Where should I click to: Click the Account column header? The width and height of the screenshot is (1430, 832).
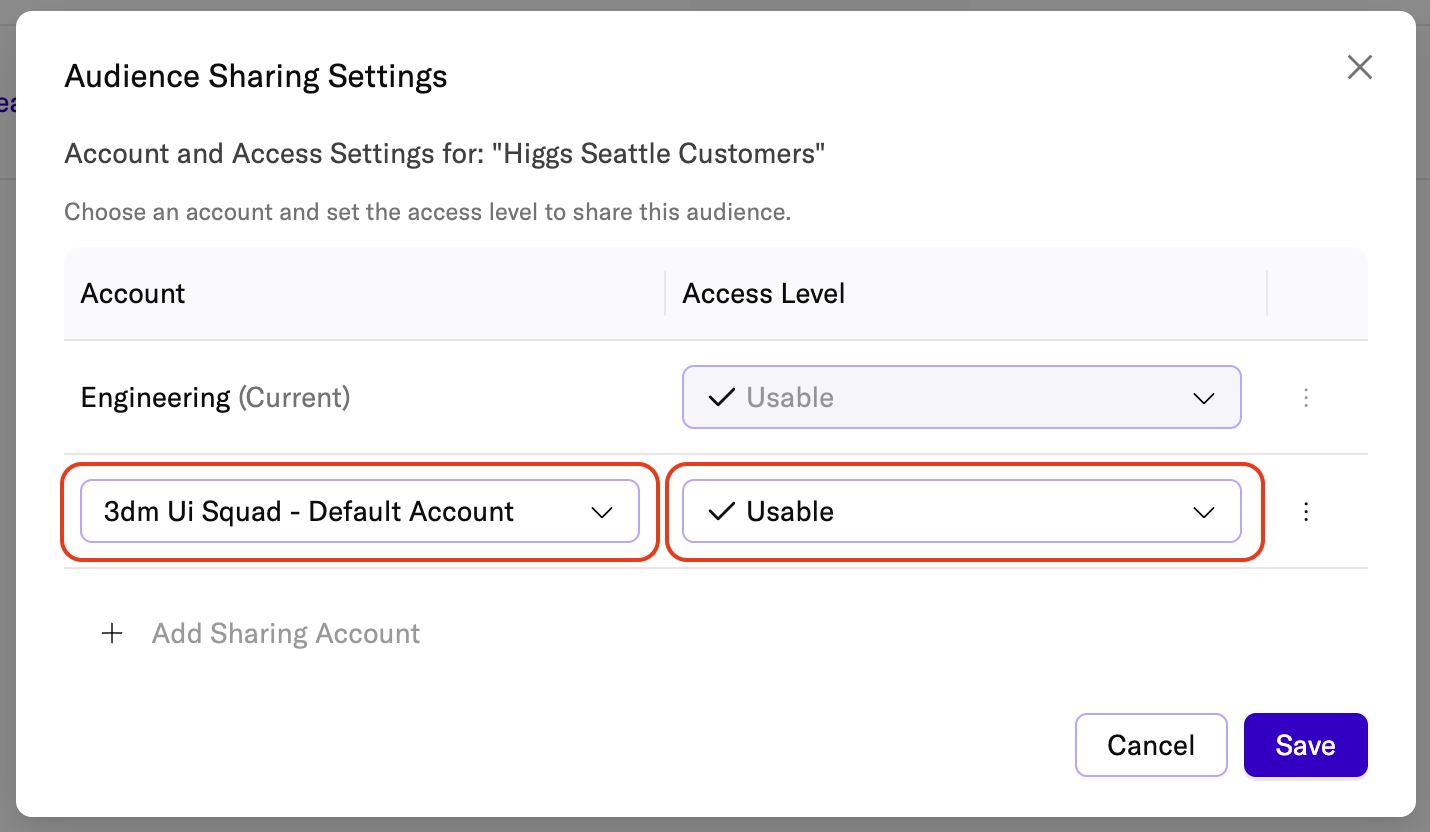coord(133,294)
